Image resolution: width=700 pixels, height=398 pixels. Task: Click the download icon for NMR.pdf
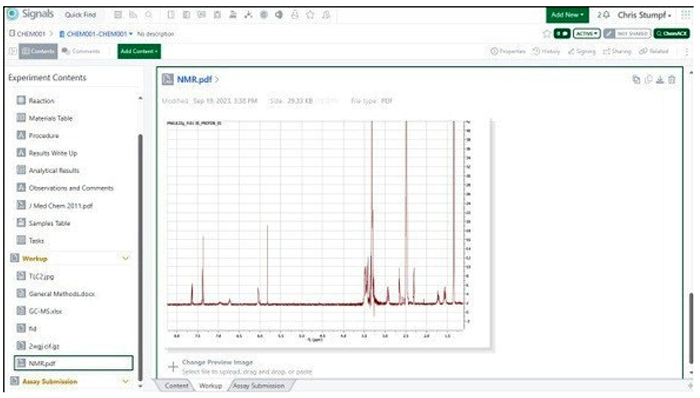pyautogui.click(x=660, y=80)
